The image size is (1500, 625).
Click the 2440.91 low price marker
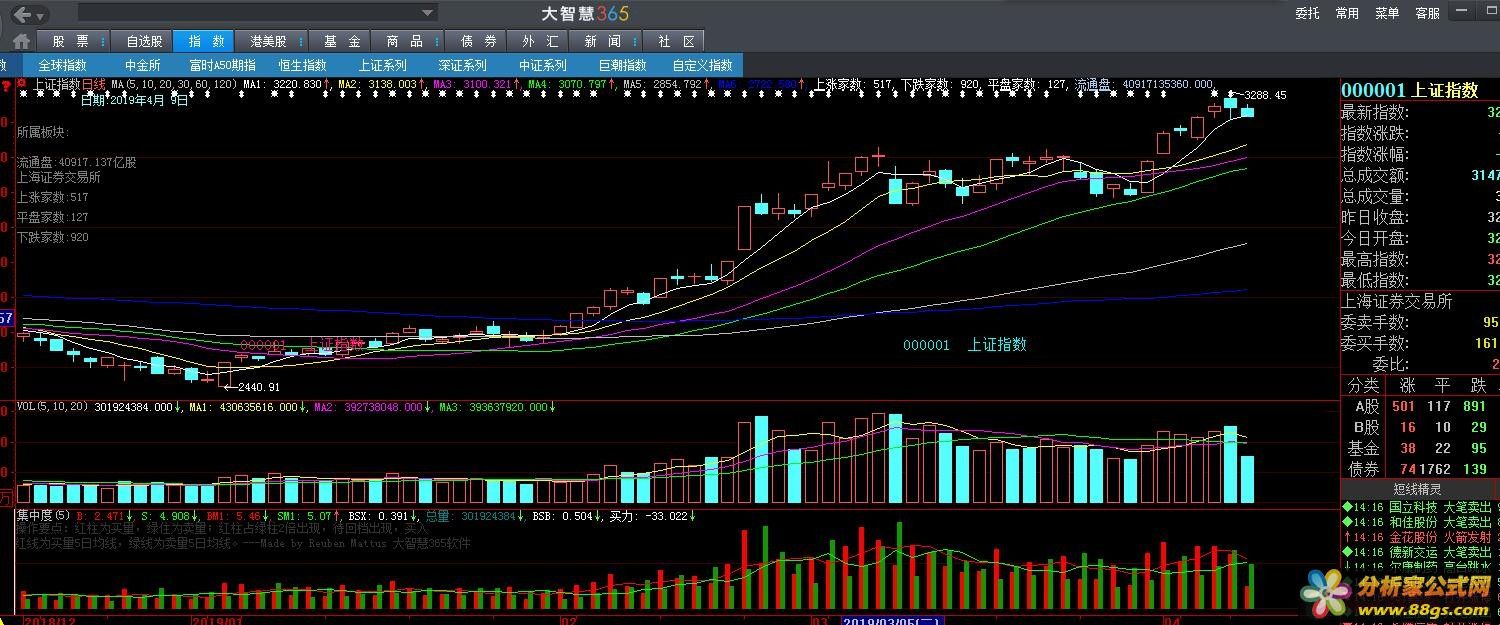(258, 387)
